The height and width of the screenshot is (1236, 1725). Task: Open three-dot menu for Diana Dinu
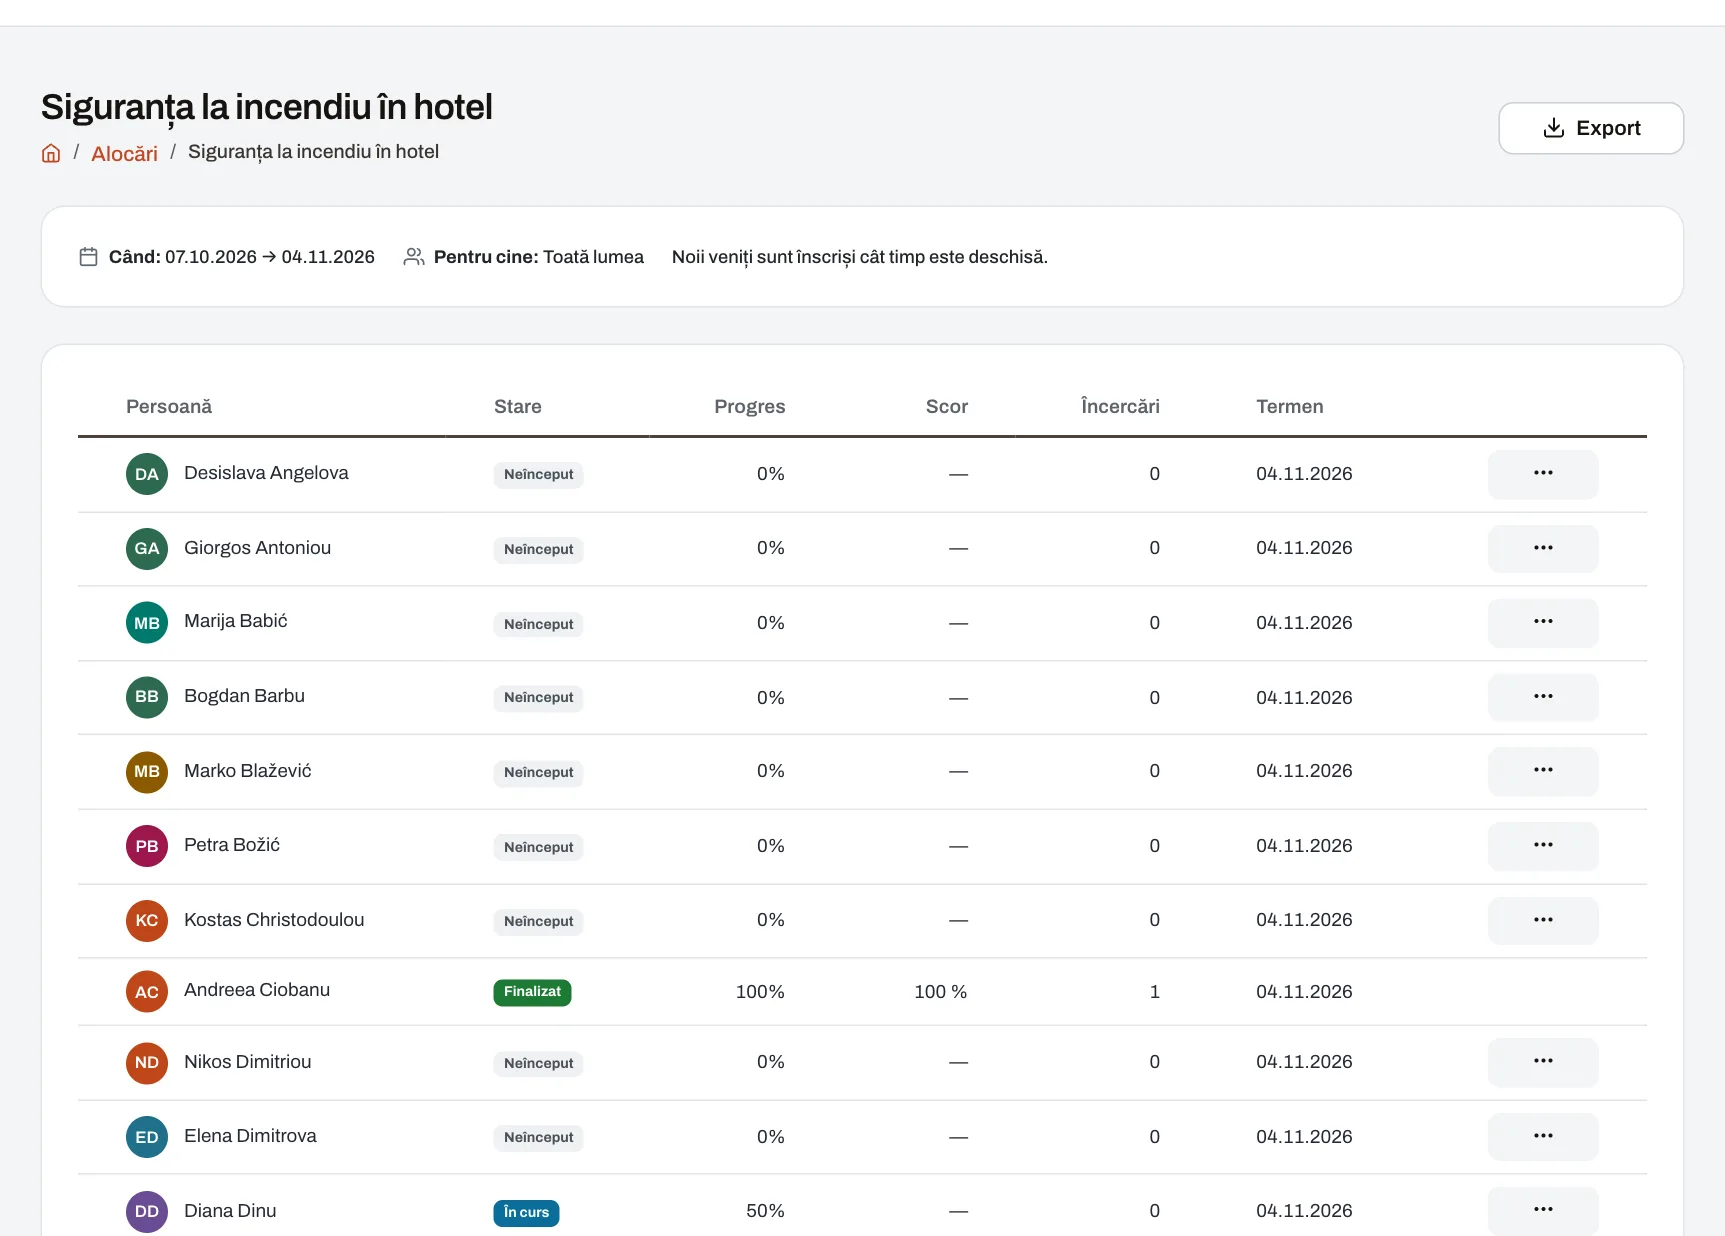click(x=1542, y=1211)
